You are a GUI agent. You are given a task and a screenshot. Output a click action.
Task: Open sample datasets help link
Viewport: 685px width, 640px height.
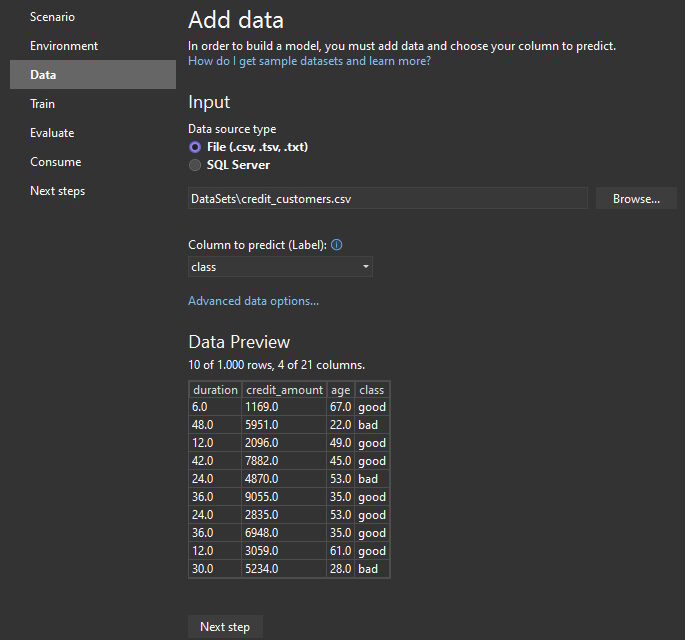[309, 61]
